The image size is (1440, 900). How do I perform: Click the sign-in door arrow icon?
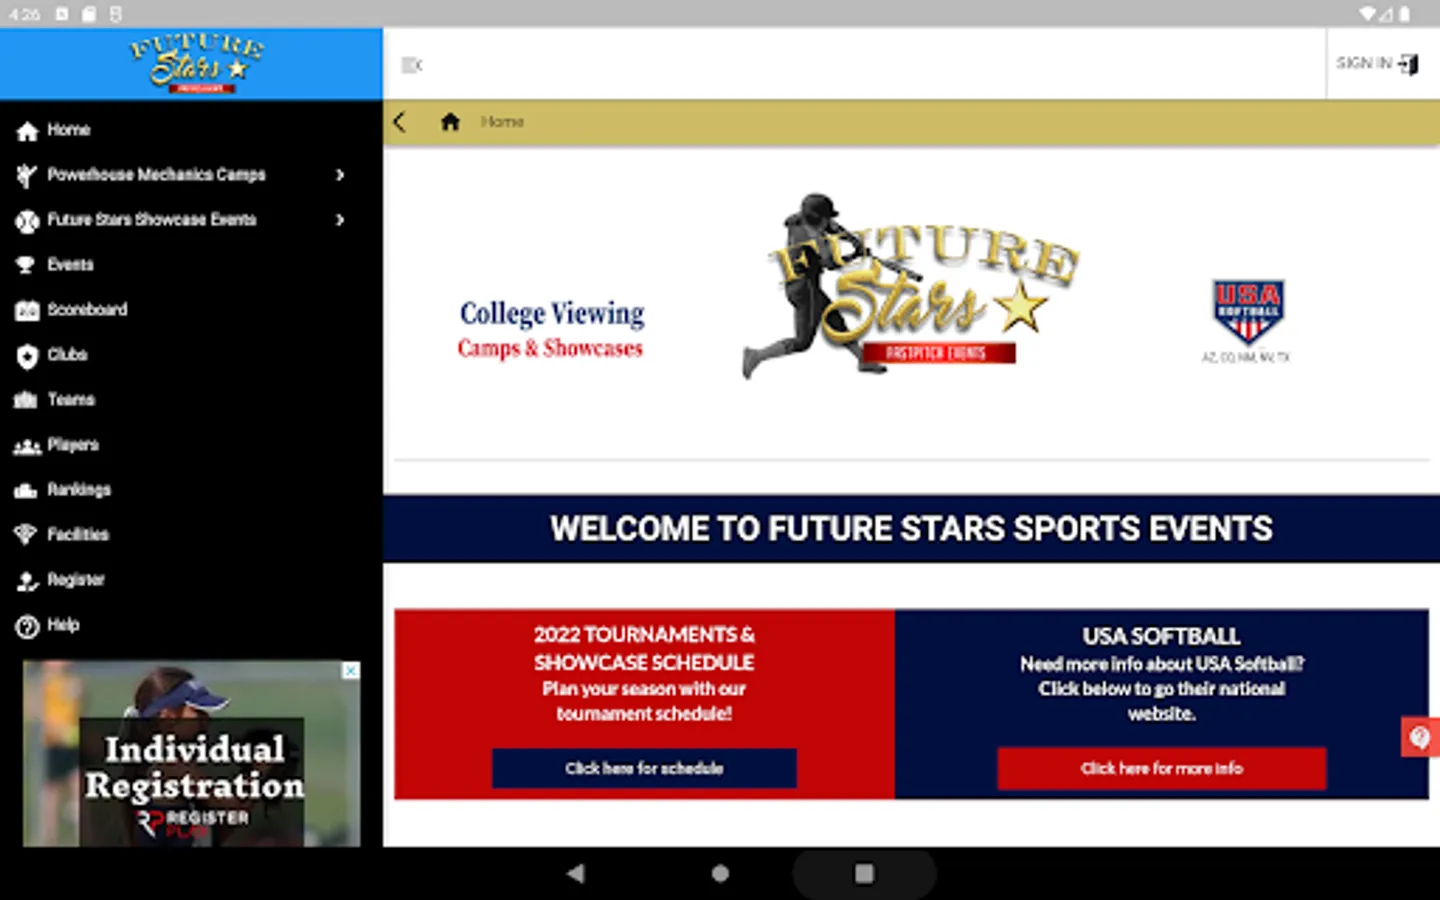(x=1409, y=64)
